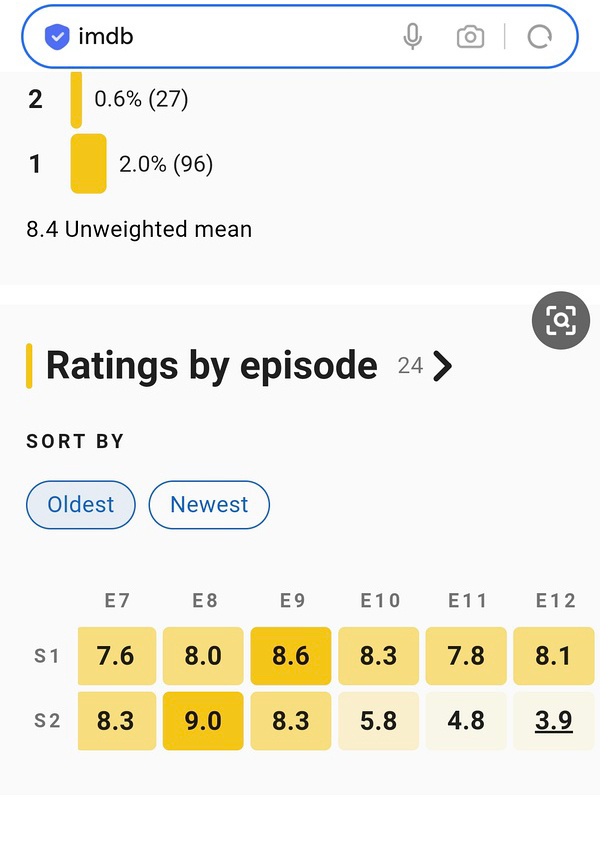Reload the page with refresh icon

click(x=539, y=37)
